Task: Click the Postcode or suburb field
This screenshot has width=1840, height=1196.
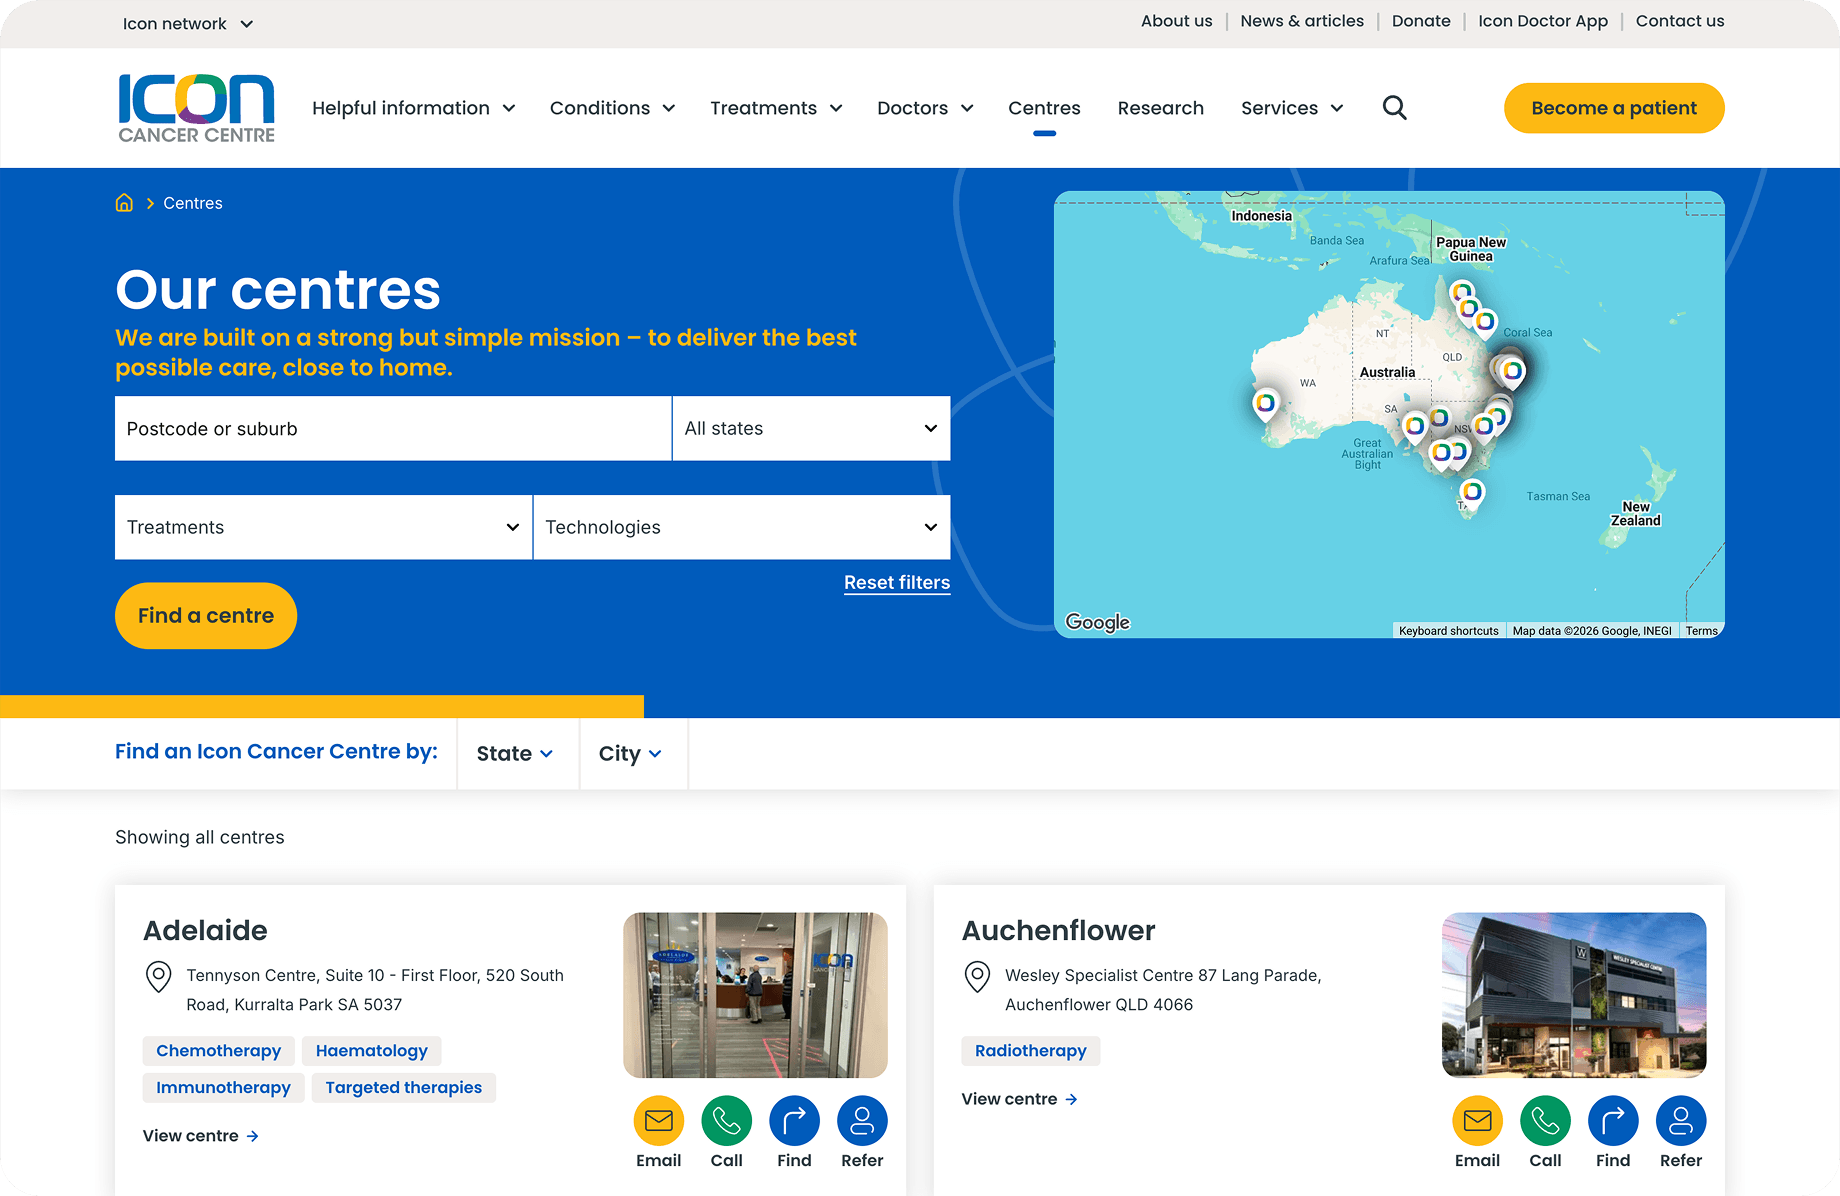Action: pos(393,428)
